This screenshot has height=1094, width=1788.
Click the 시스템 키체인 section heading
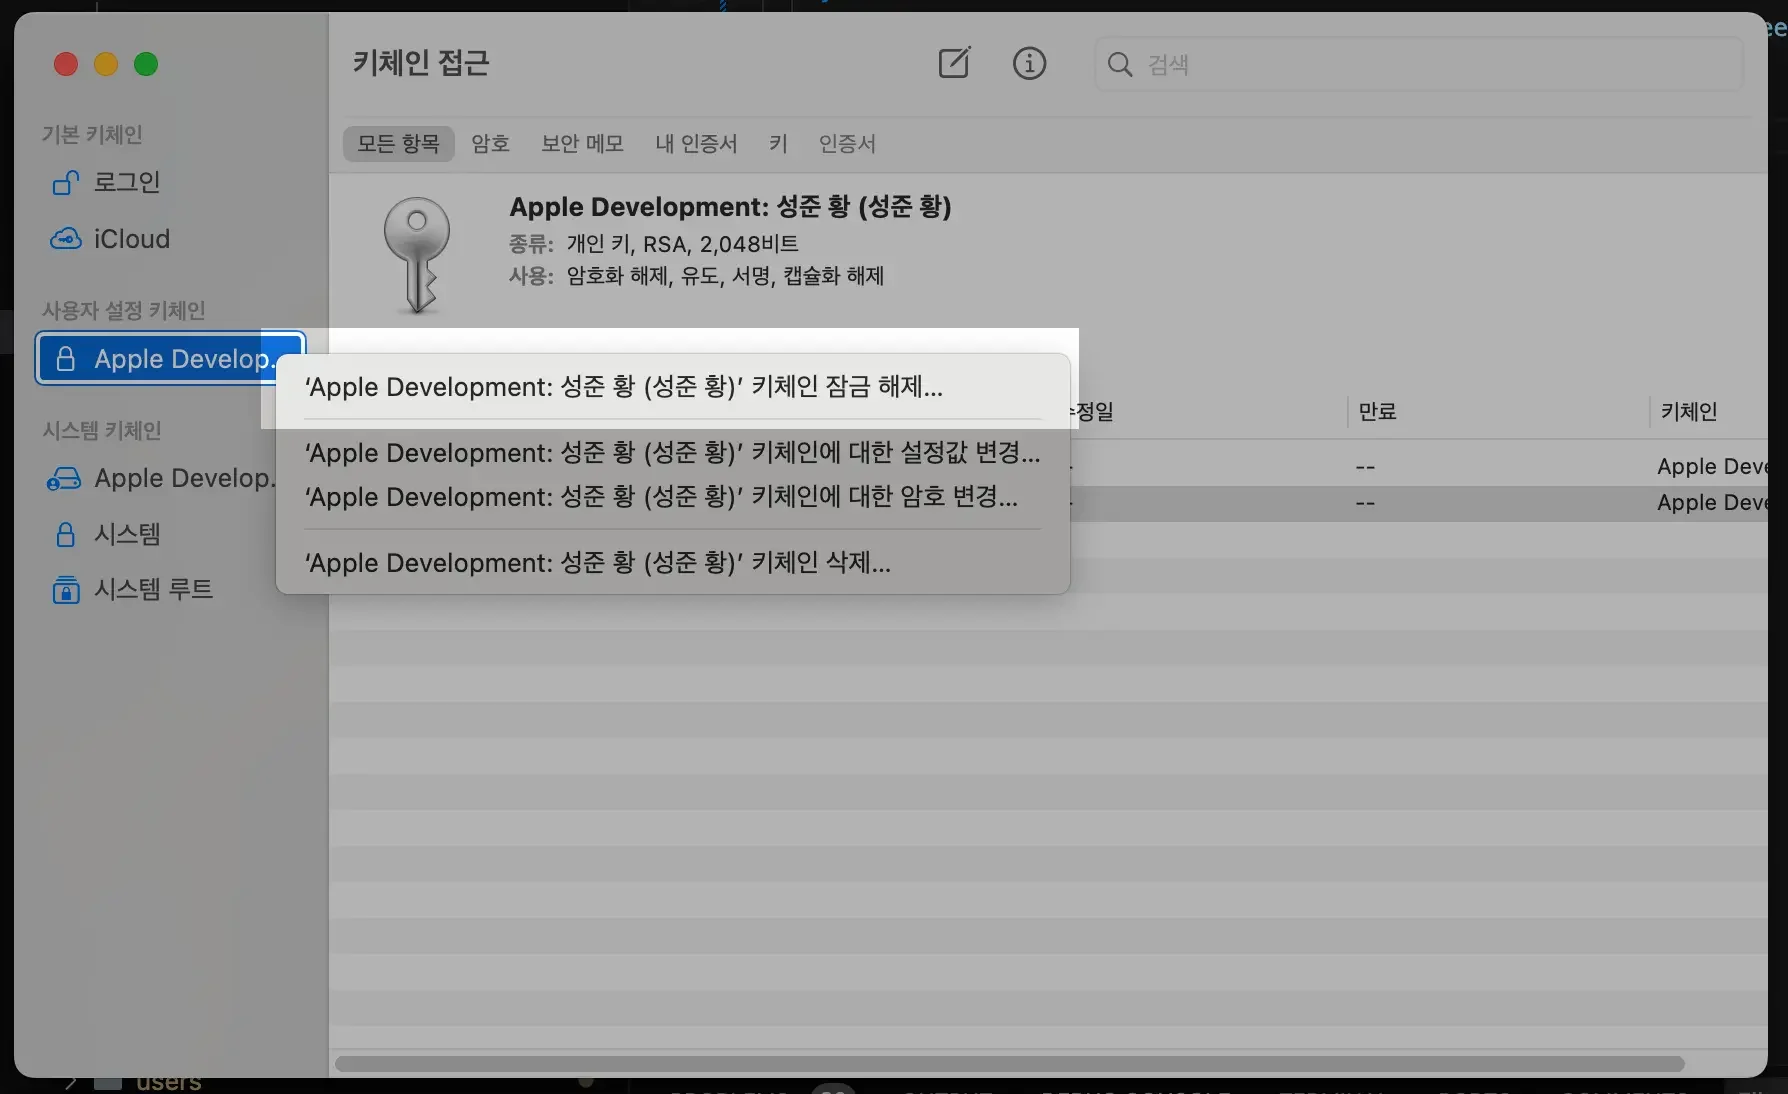coord(102,430)
